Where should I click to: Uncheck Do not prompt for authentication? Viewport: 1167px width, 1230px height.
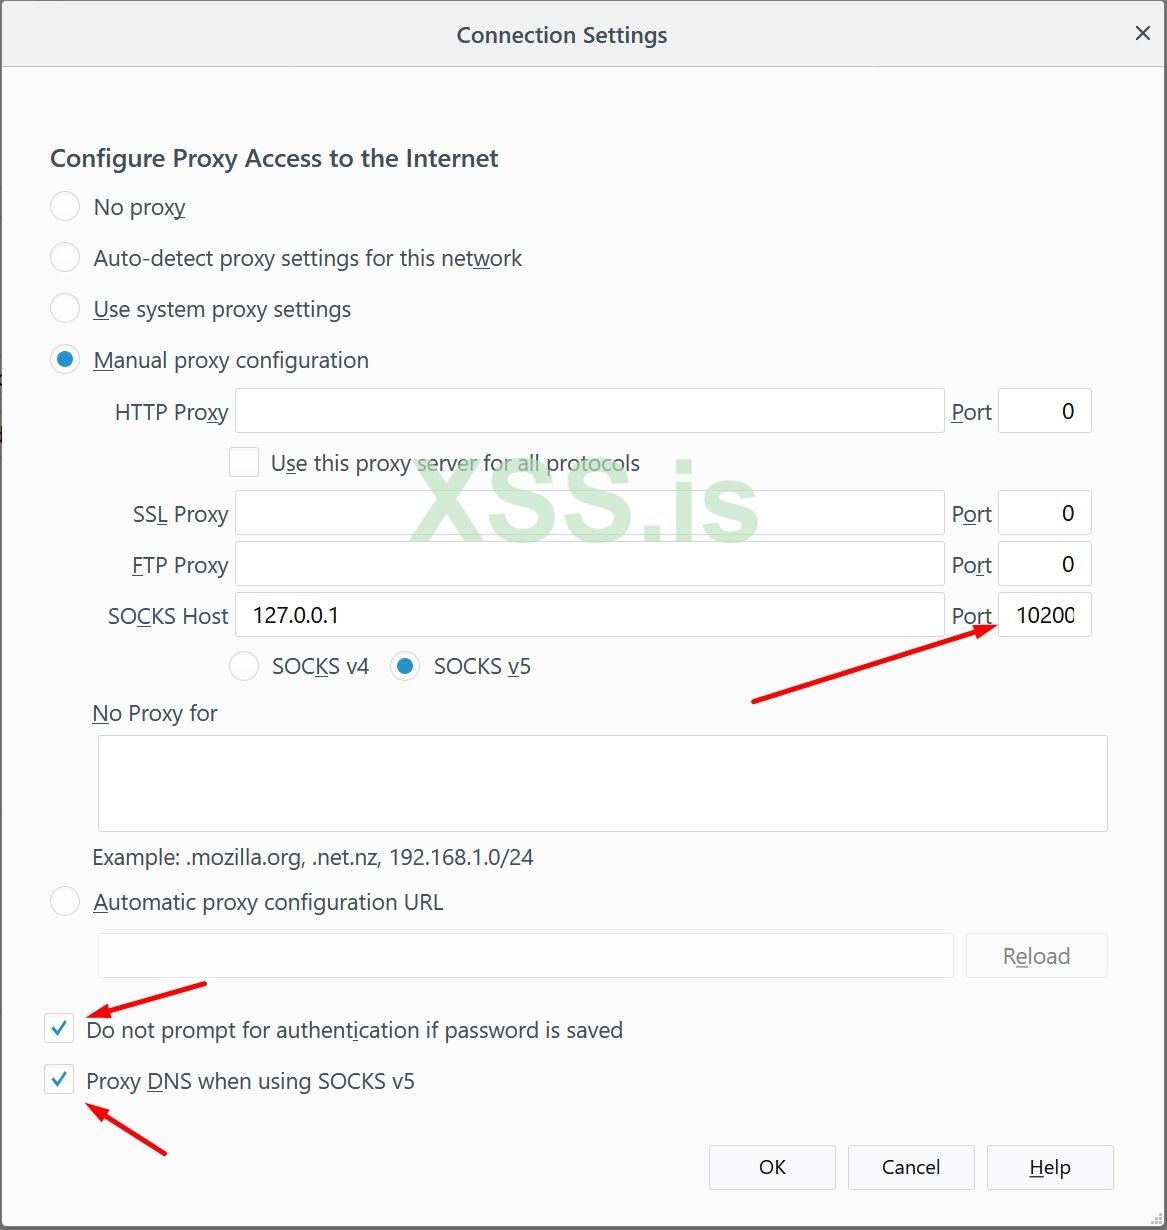pyautogui.click(x=60, y=1028)
